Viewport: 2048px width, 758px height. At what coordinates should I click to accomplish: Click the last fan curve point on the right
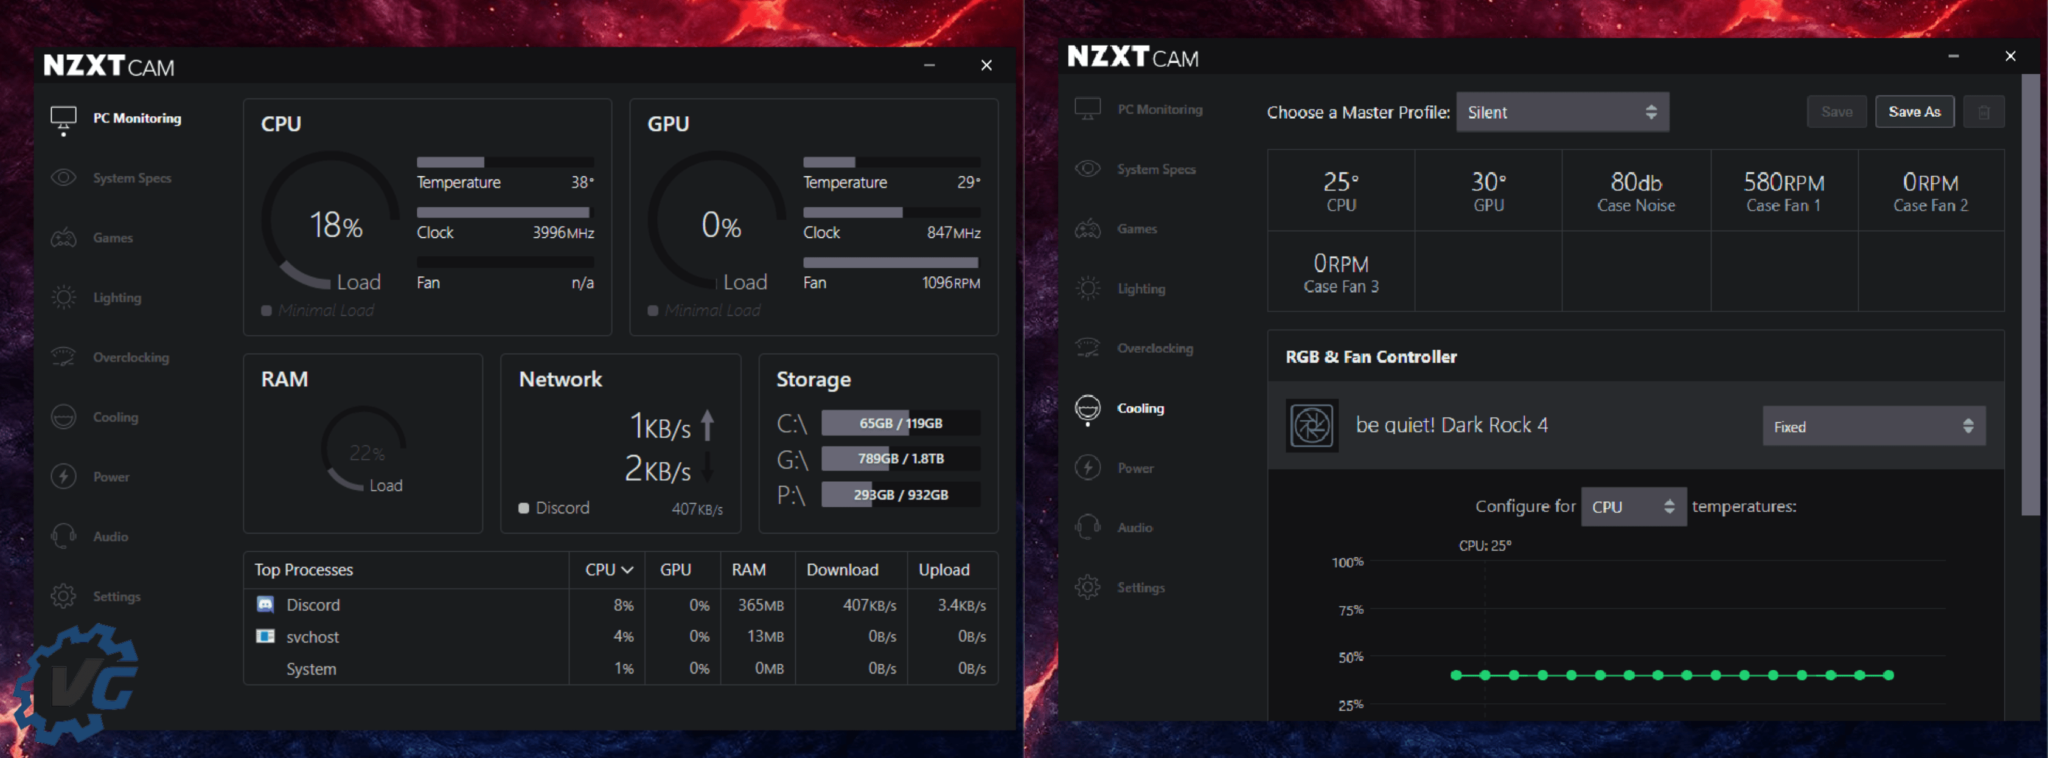[1888, 675]
